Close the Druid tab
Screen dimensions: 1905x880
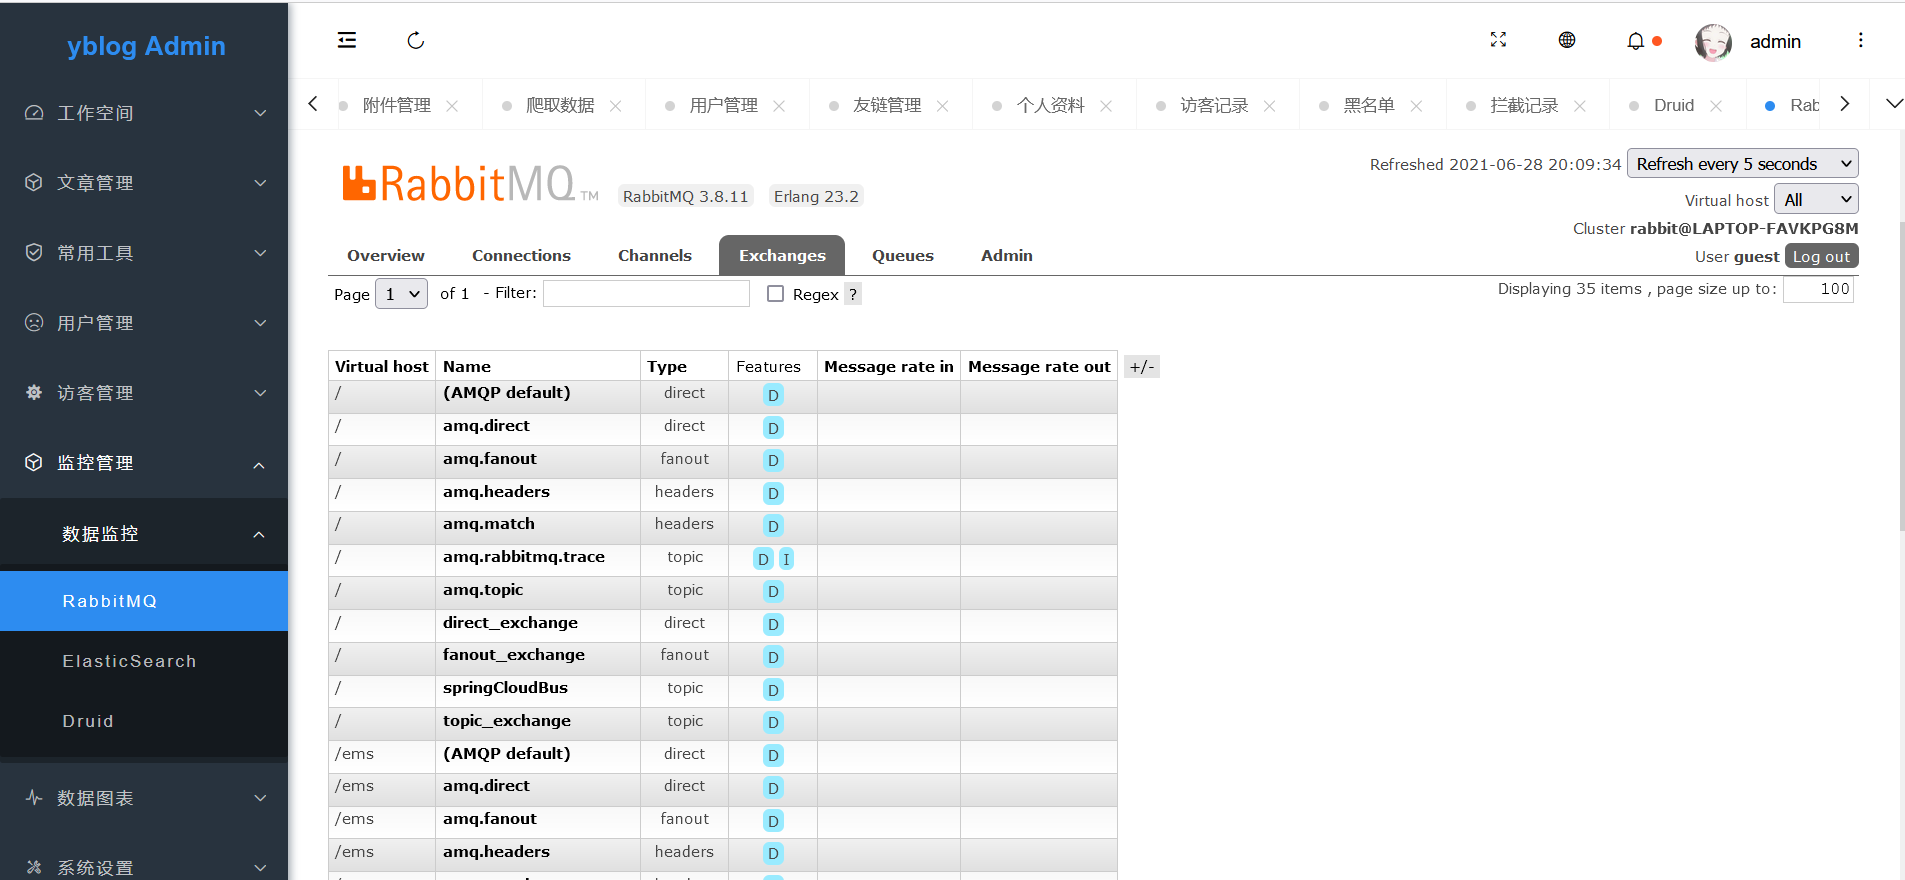tap(1716, 106)
